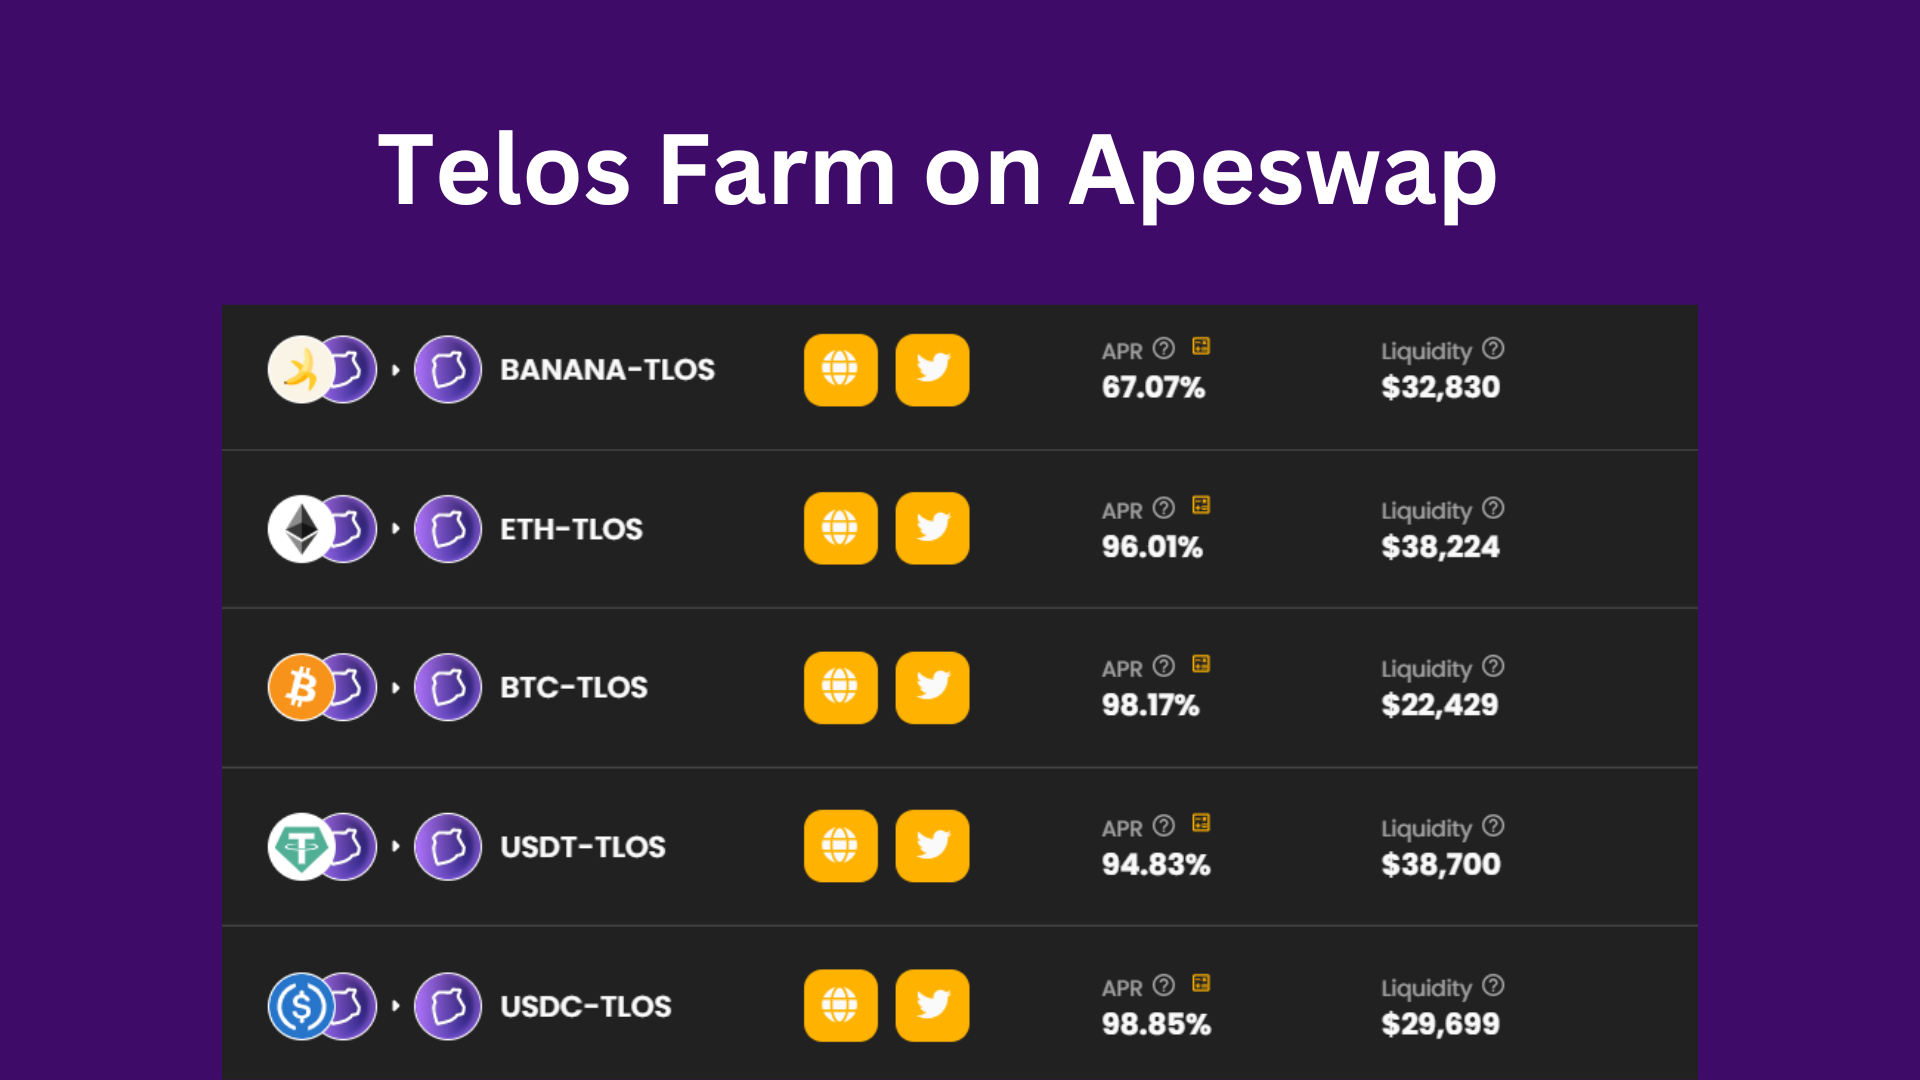Viewport: 1920px width, 1080px height.
Task: Open the Twitter link for BANANA-TLOS farm
Action: click(x=932, y=370)
